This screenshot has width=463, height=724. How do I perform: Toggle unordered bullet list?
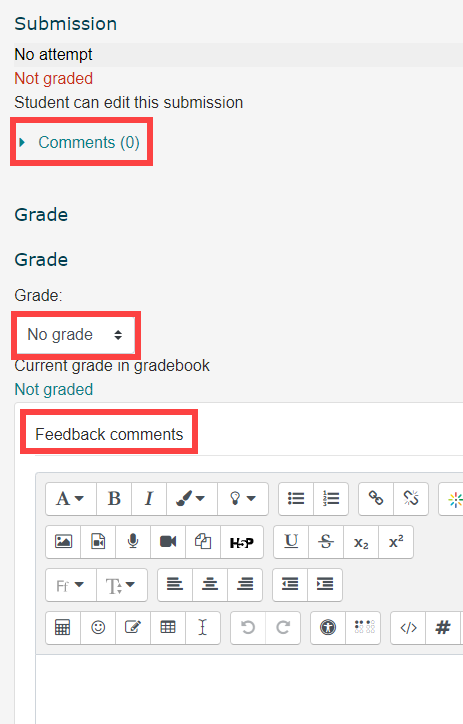(296, 499)
